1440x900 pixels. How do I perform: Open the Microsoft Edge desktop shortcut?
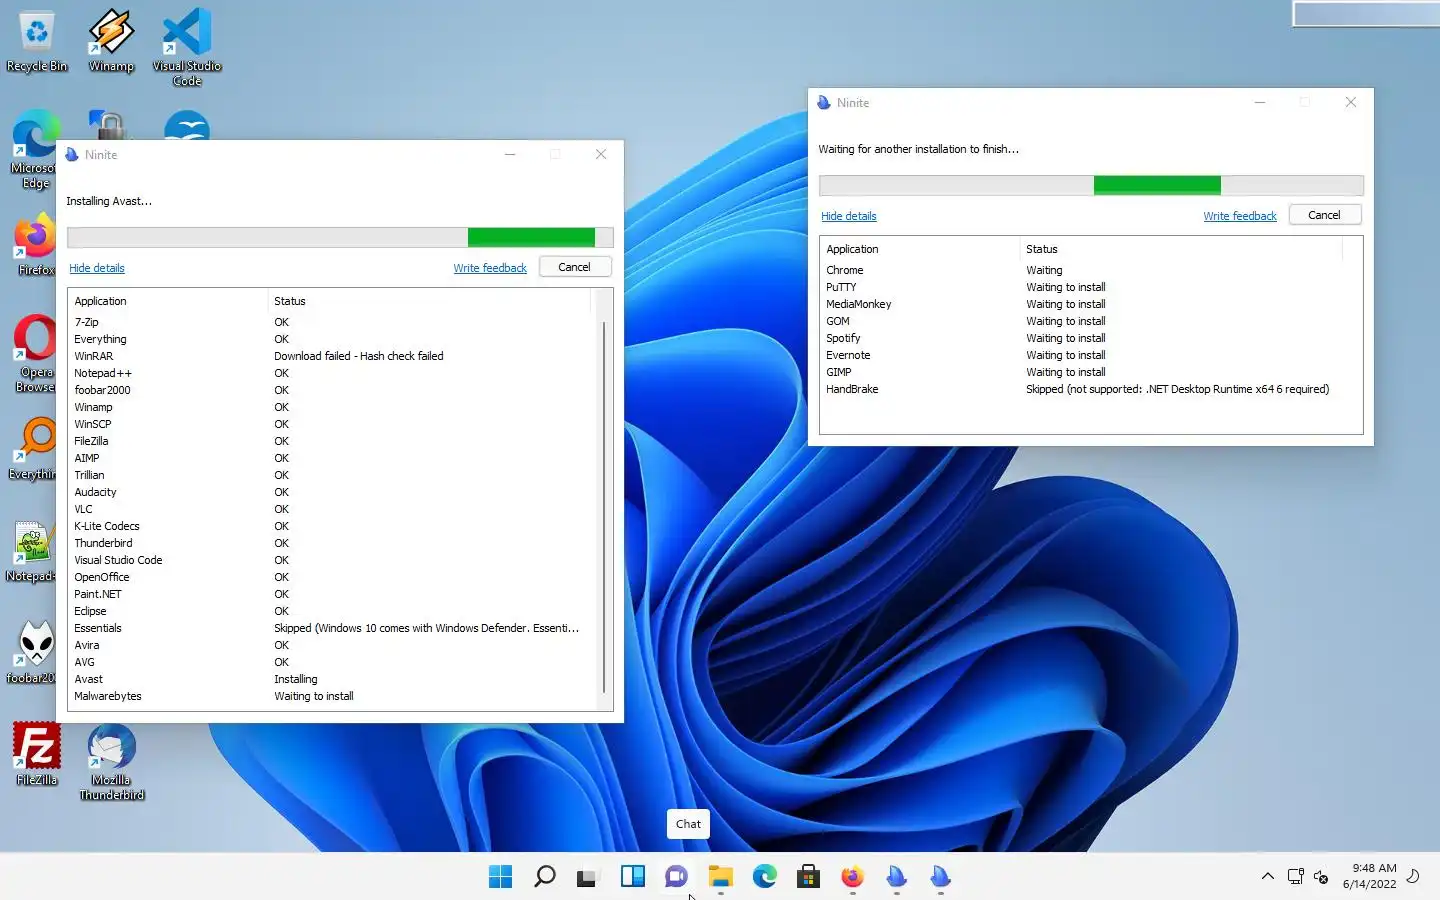35,150
